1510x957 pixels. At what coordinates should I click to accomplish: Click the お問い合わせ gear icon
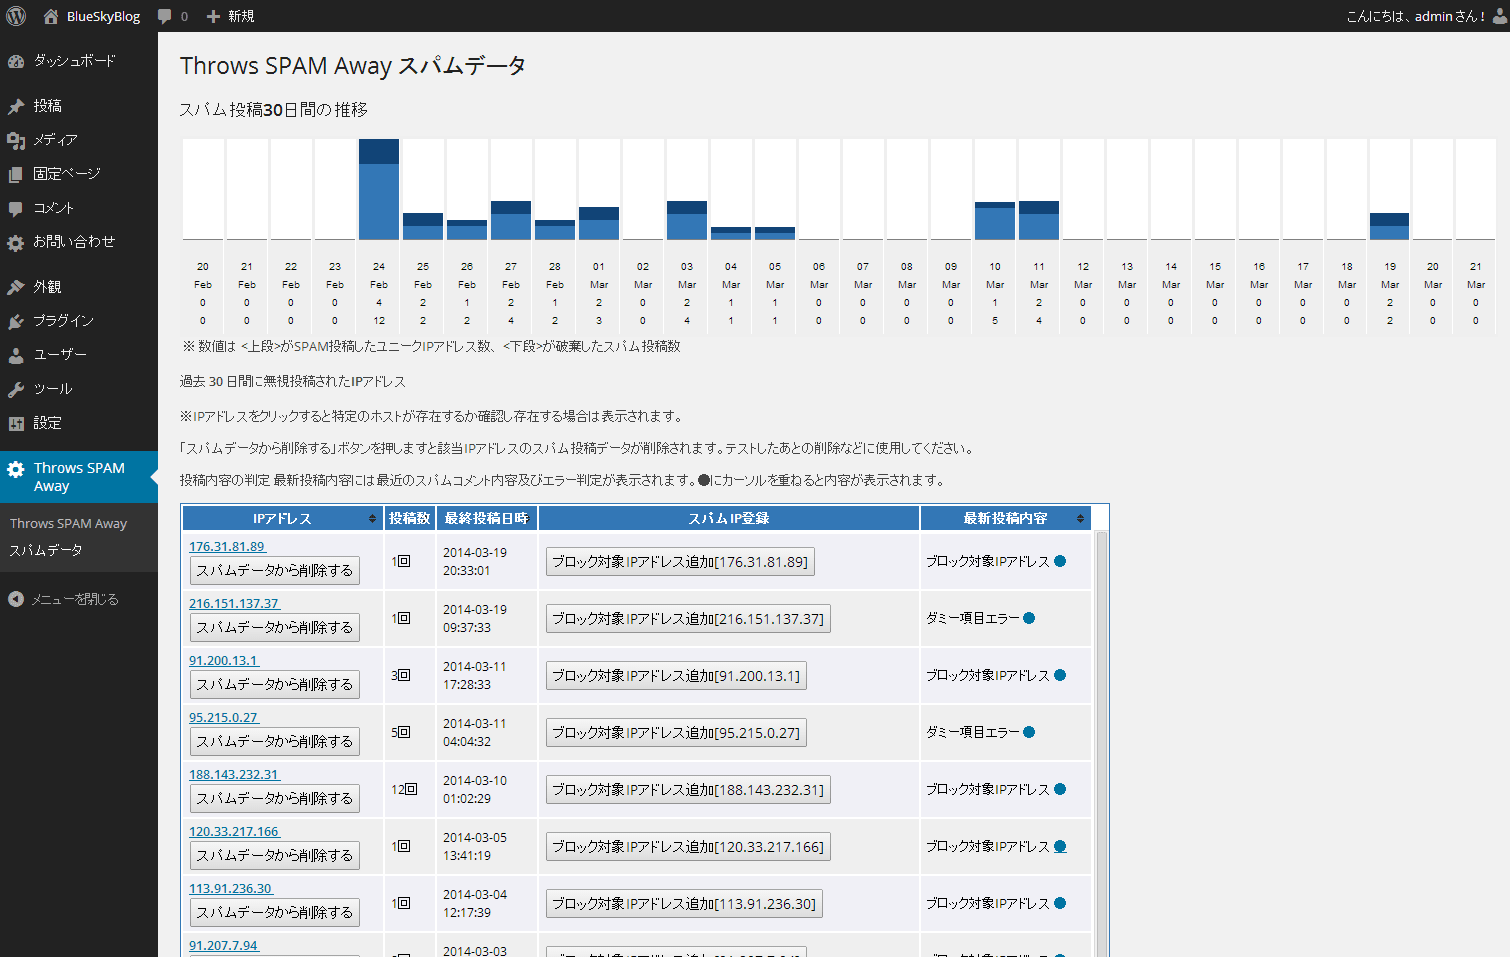(16, 242)
